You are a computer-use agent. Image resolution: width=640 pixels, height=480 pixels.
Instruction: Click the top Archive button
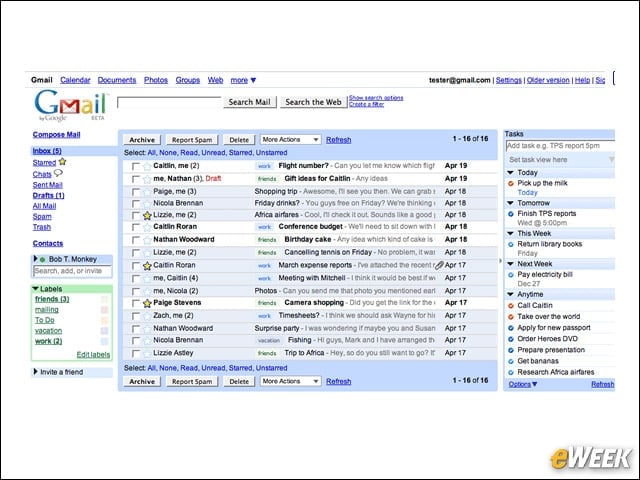142,140
